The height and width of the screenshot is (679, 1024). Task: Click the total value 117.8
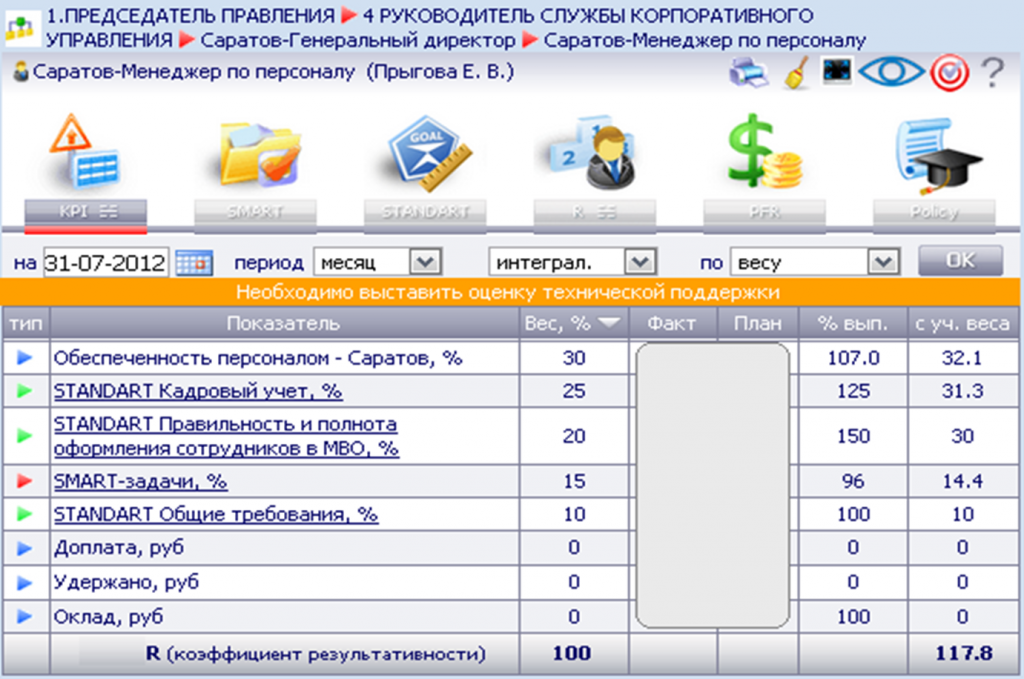click(x=963, y=653)
